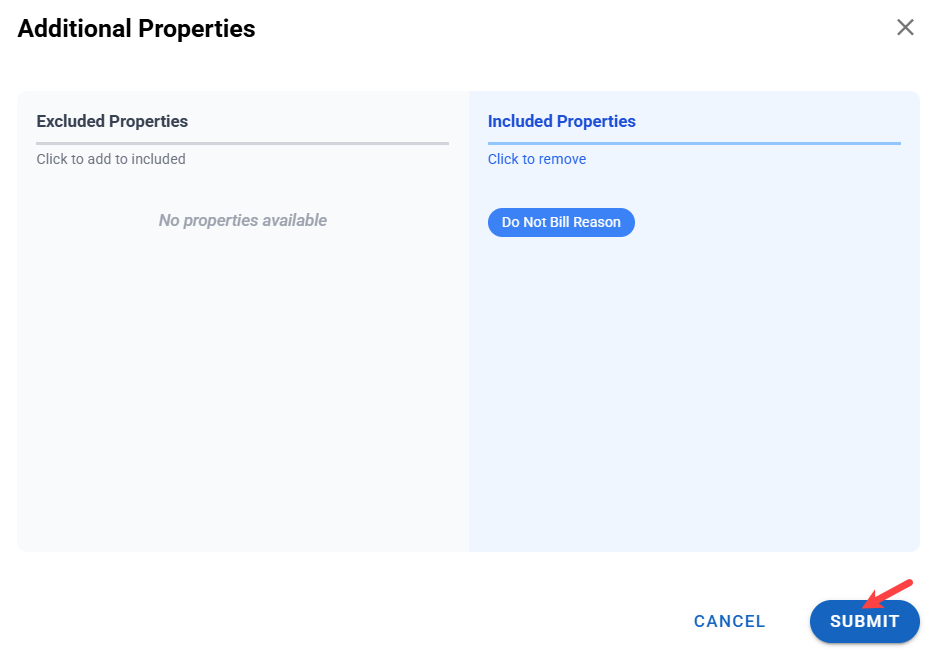Click empty space in the included properties panel

[x=694, y=380]
